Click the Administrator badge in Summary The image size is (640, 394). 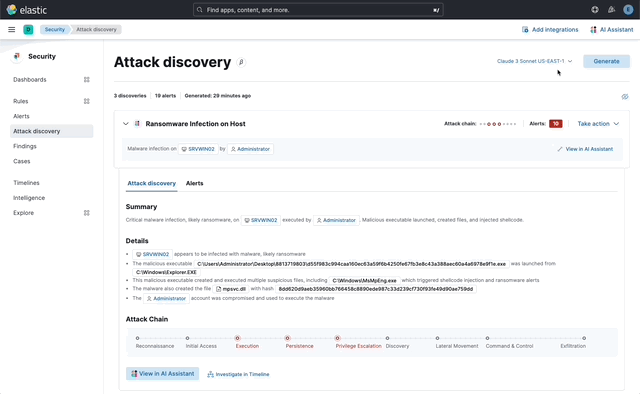[x=336, y=220]
